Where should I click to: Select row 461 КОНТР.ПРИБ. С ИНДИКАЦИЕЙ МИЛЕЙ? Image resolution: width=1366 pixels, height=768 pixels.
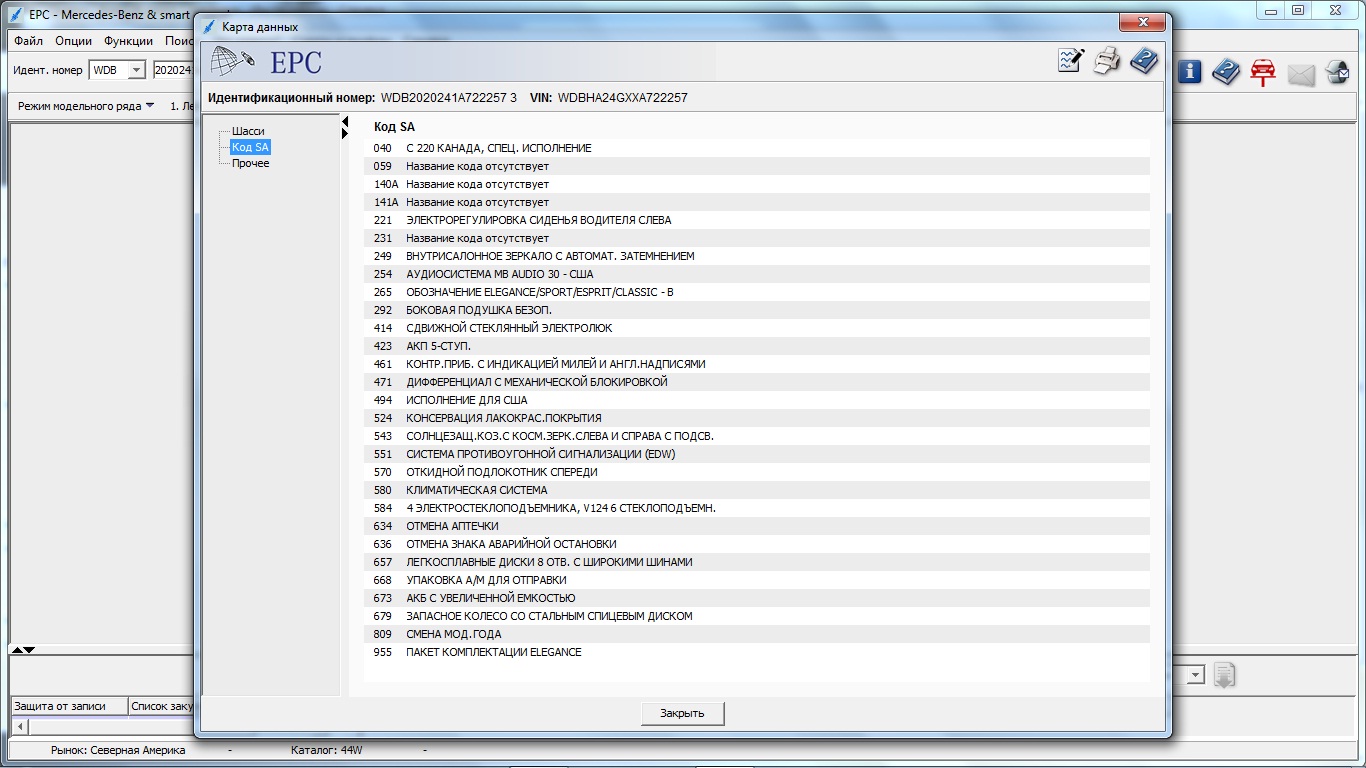(757, 364)
